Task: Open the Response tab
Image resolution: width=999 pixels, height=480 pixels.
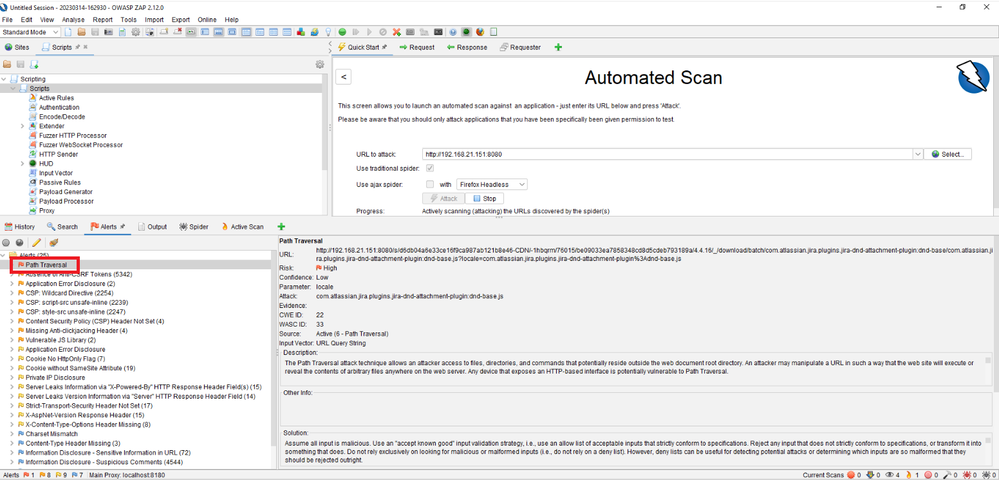Action: [x=467, y=47]
